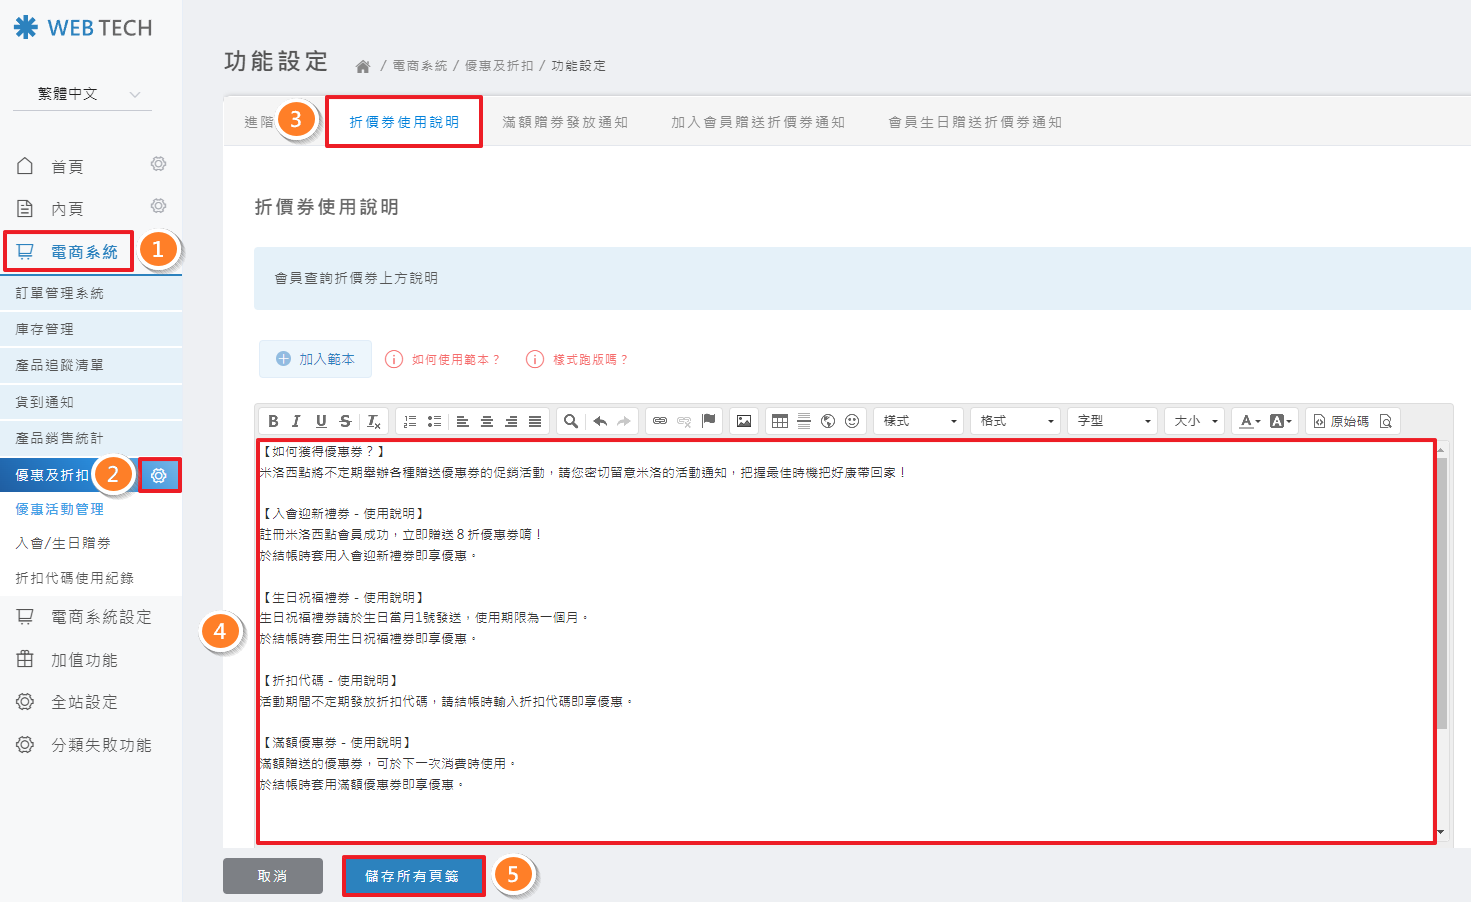Insert a hyperlink in the editor
1471x902 pixels.
660,420
